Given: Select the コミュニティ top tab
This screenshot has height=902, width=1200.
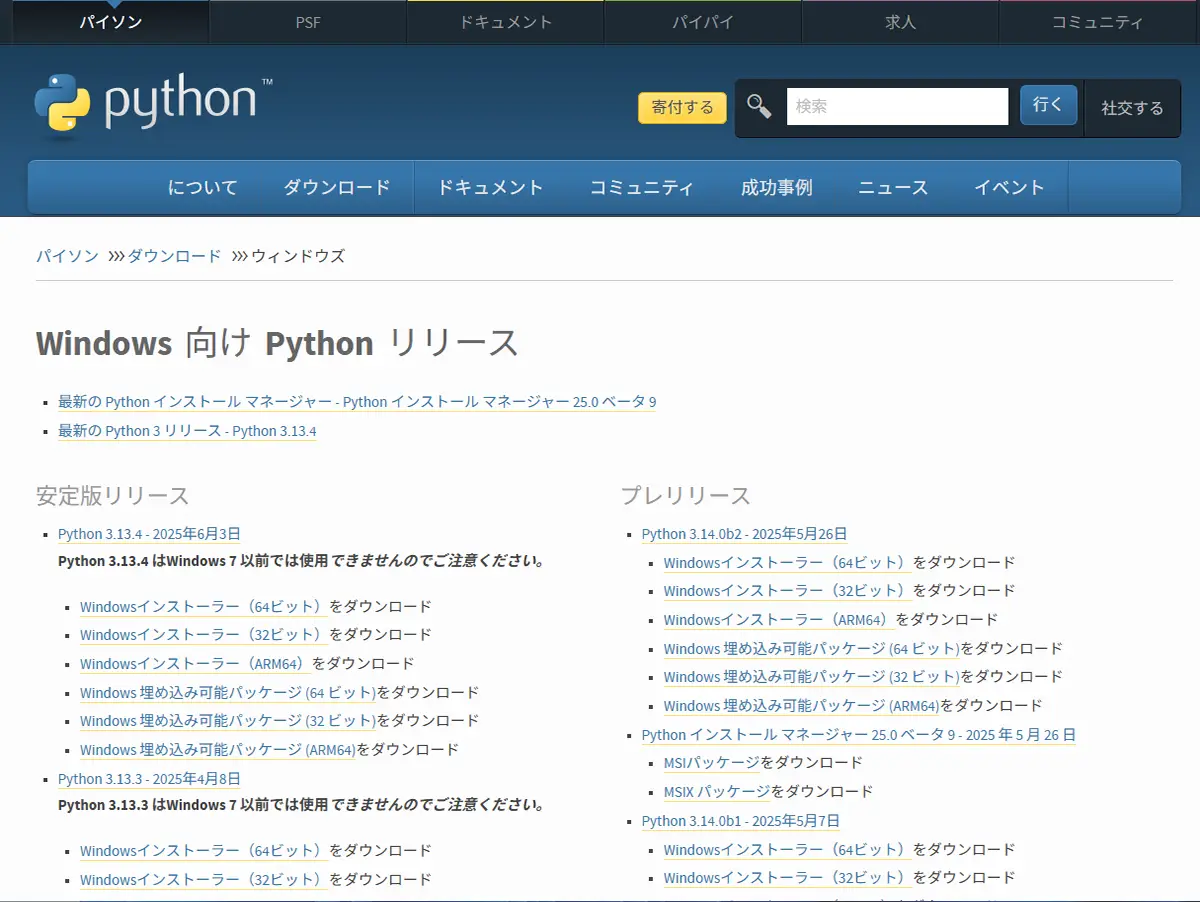Looking at the screenshot, I should coord(1098,22).
